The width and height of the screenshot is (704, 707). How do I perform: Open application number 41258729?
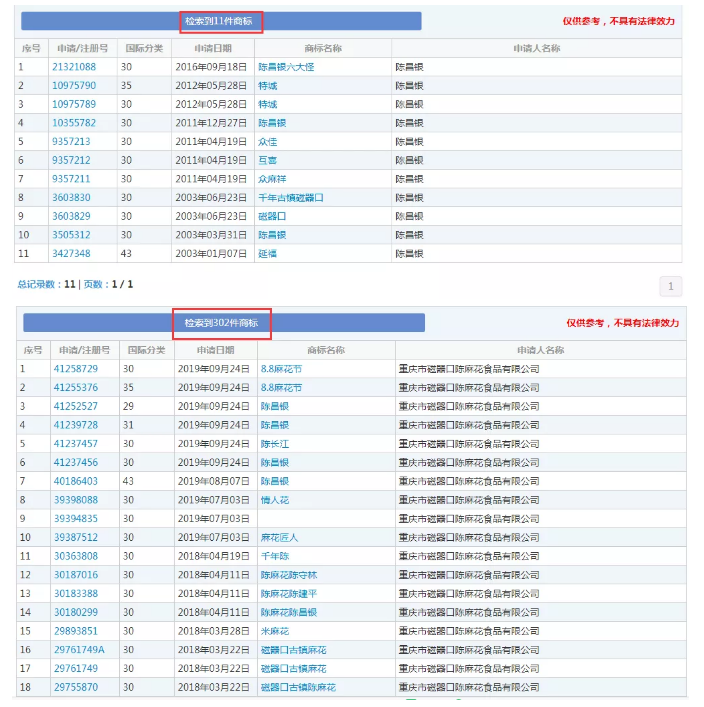pos(76,369)
